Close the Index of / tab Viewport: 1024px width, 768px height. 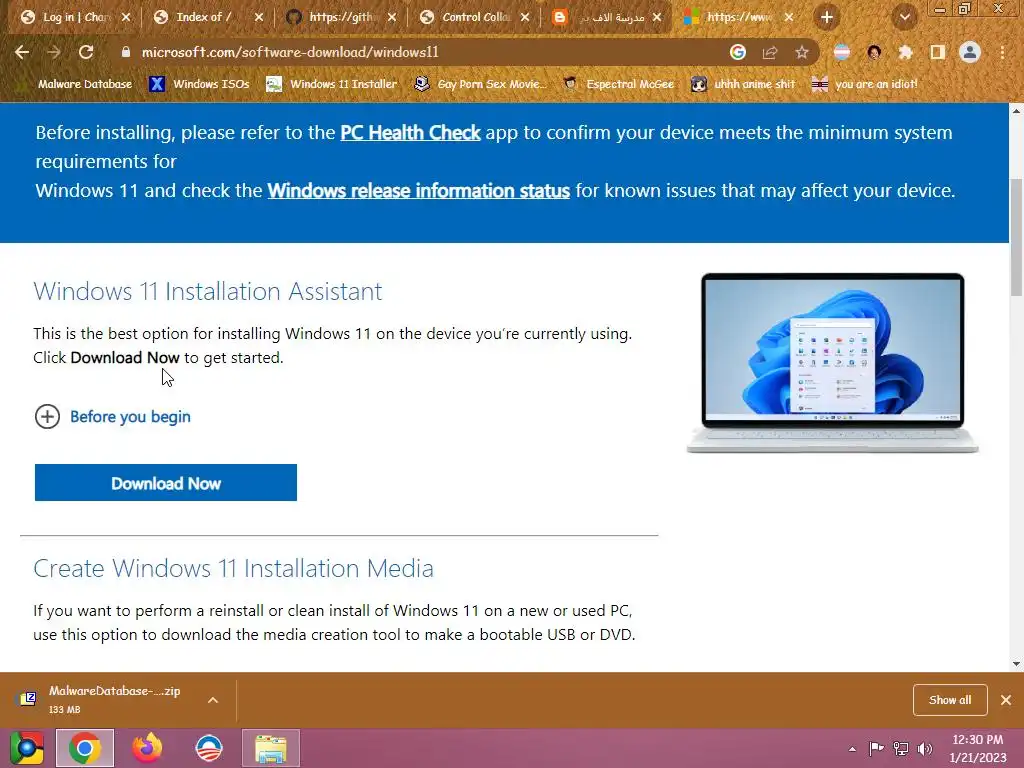pos(259,17)
